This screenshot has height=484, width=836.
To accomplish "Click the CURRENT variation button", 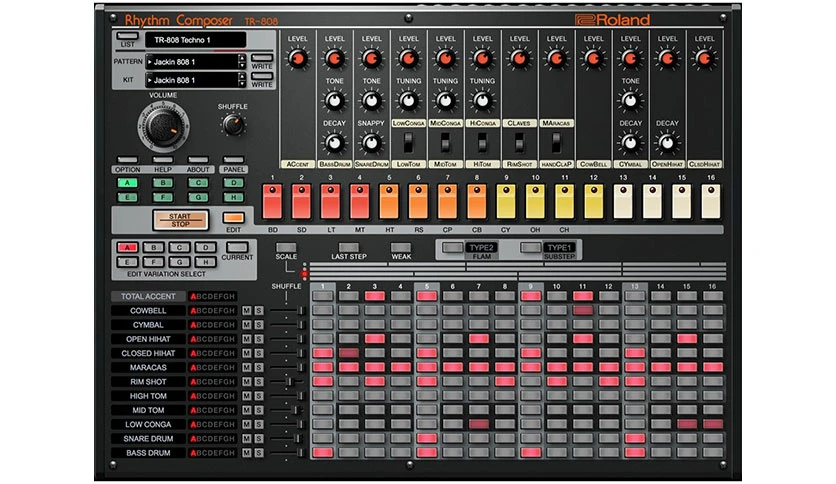I will 237,247.
